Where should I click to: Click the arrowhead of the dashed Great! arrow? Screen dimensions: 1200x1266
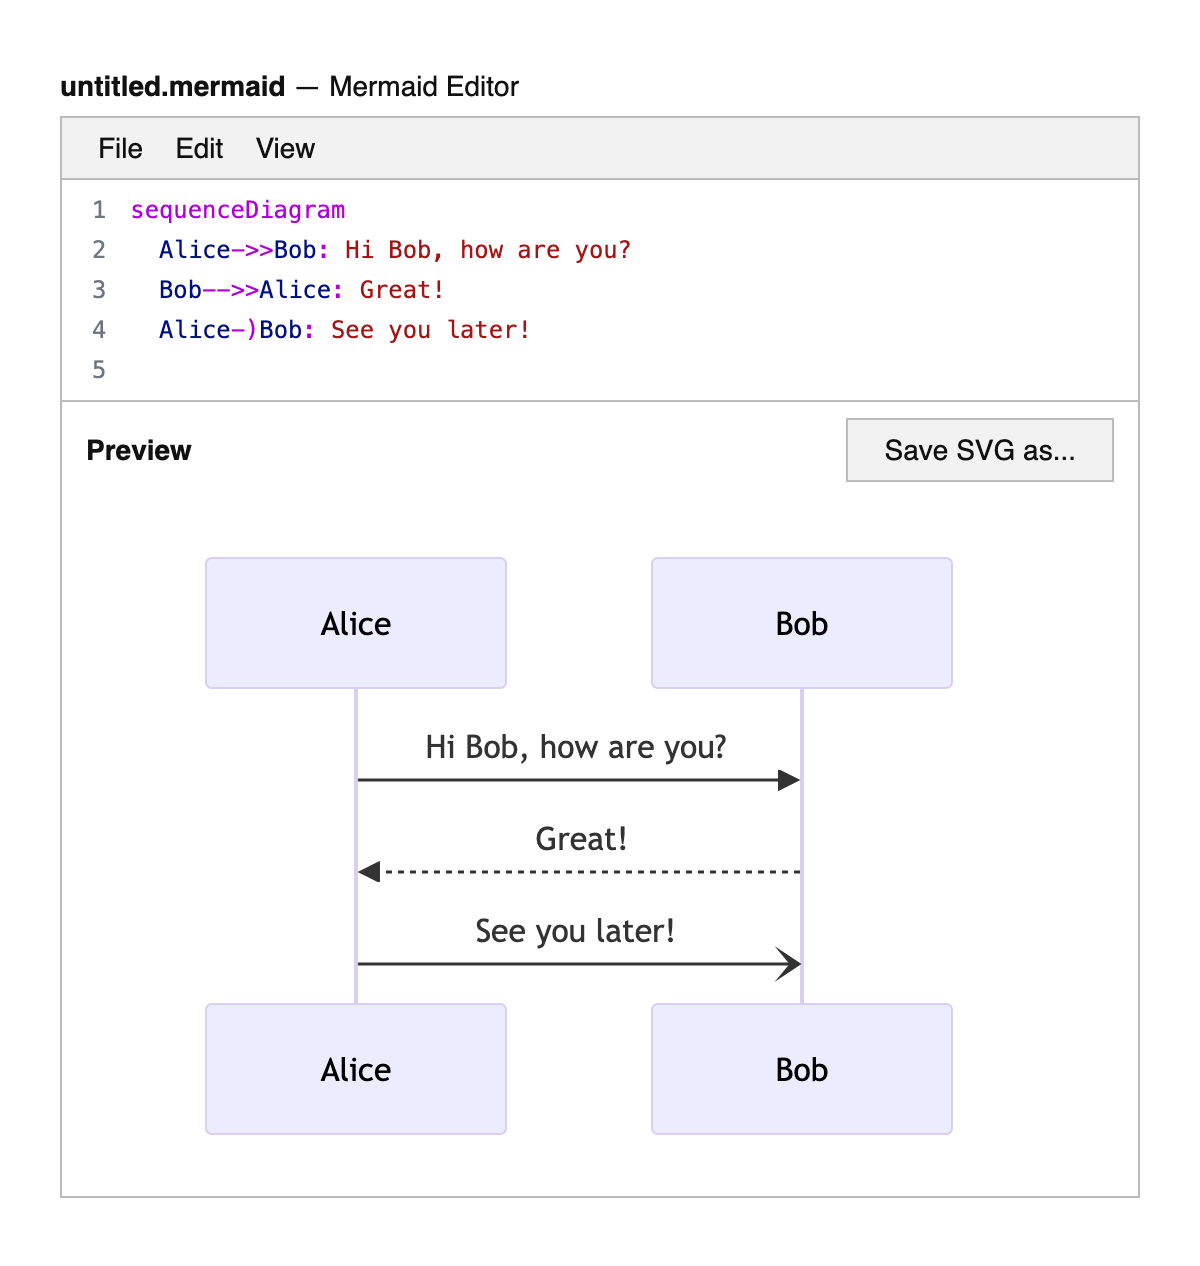click(370, 872)
